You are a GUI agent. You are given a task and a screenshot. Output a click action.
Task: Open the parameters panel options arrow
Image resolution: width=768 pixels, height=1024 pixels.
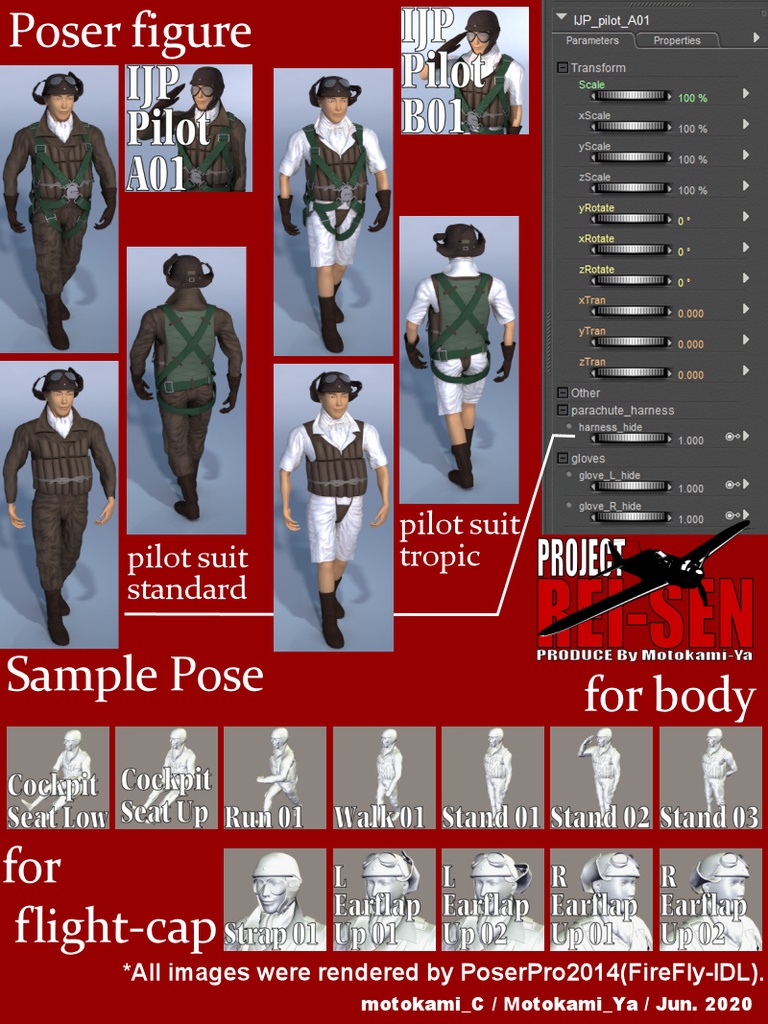(x=756, y=39)
